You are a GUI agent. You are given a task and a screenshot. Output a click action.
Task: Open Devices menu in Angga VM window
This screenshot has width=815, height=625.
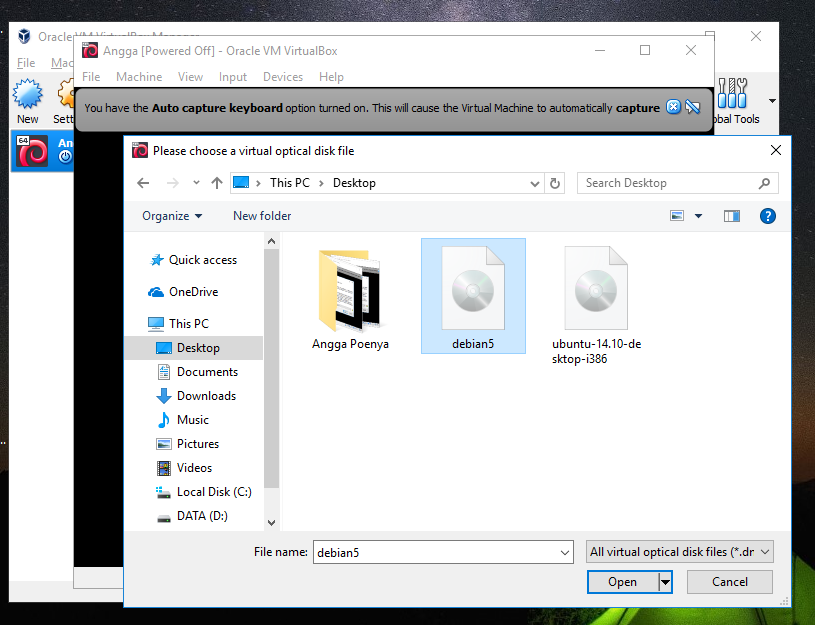click(x=283, y=77)
